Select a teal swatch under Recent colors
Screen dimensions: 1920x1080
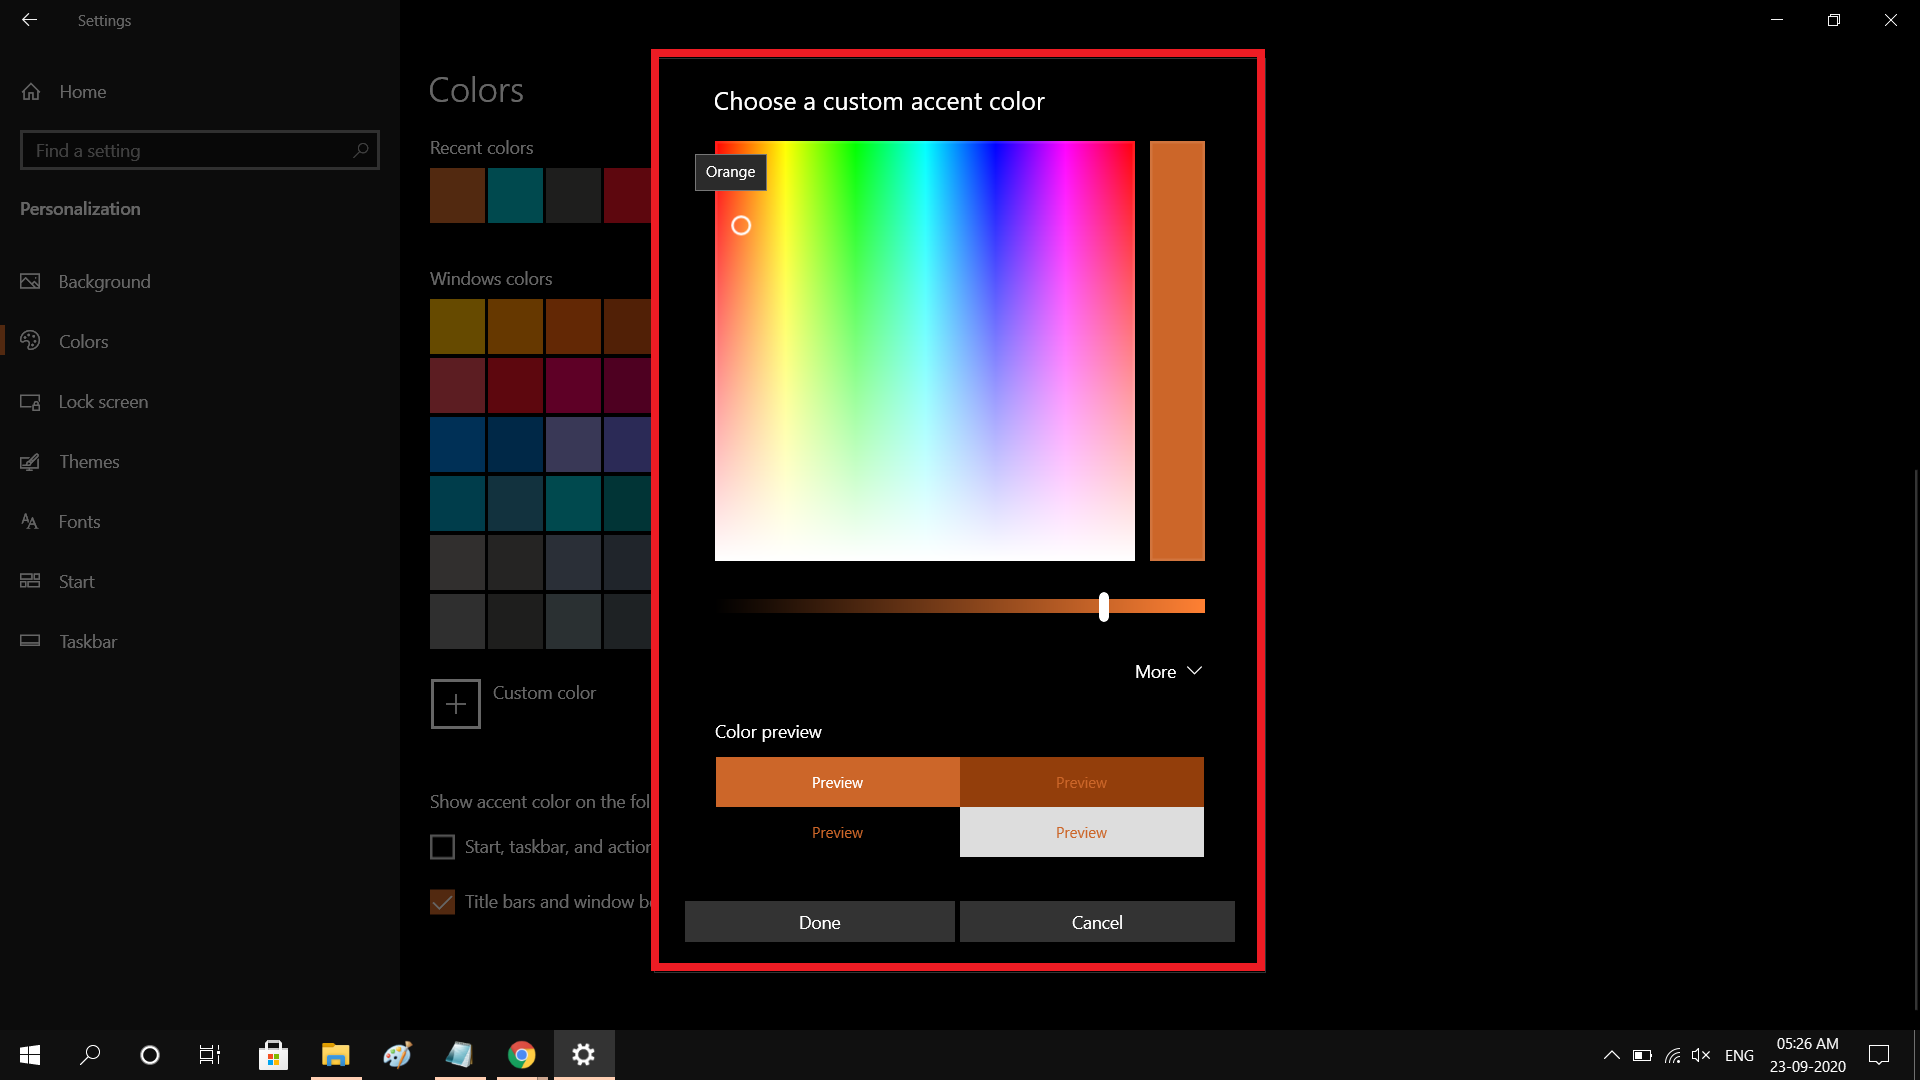point(515,195)
